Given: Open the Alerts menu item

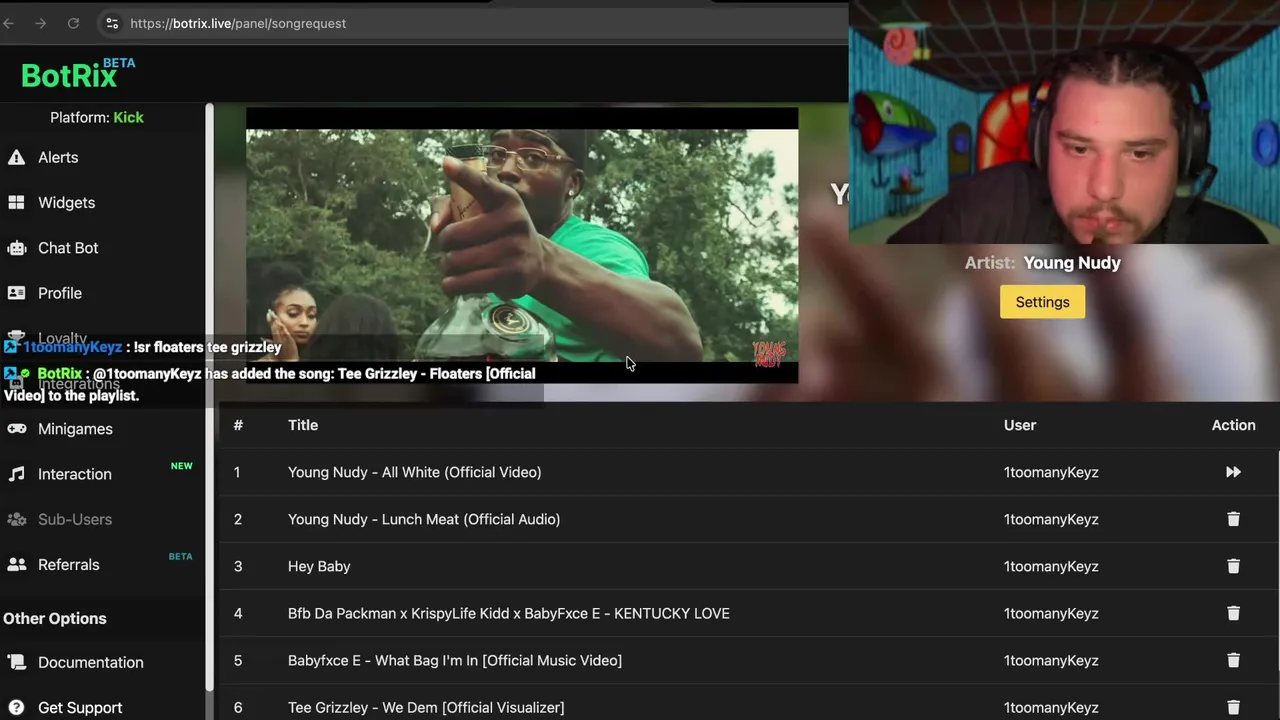Looking at the screenshot, I should [x=58, y=157].
